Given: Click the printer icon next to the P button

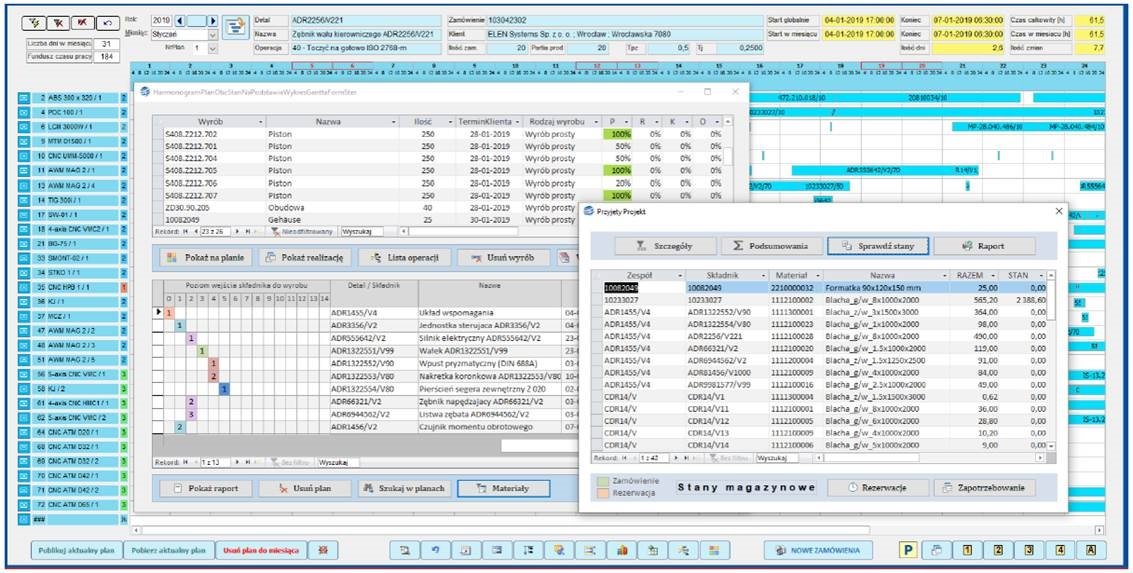Looking at the screenshot, I should [934, 550].
